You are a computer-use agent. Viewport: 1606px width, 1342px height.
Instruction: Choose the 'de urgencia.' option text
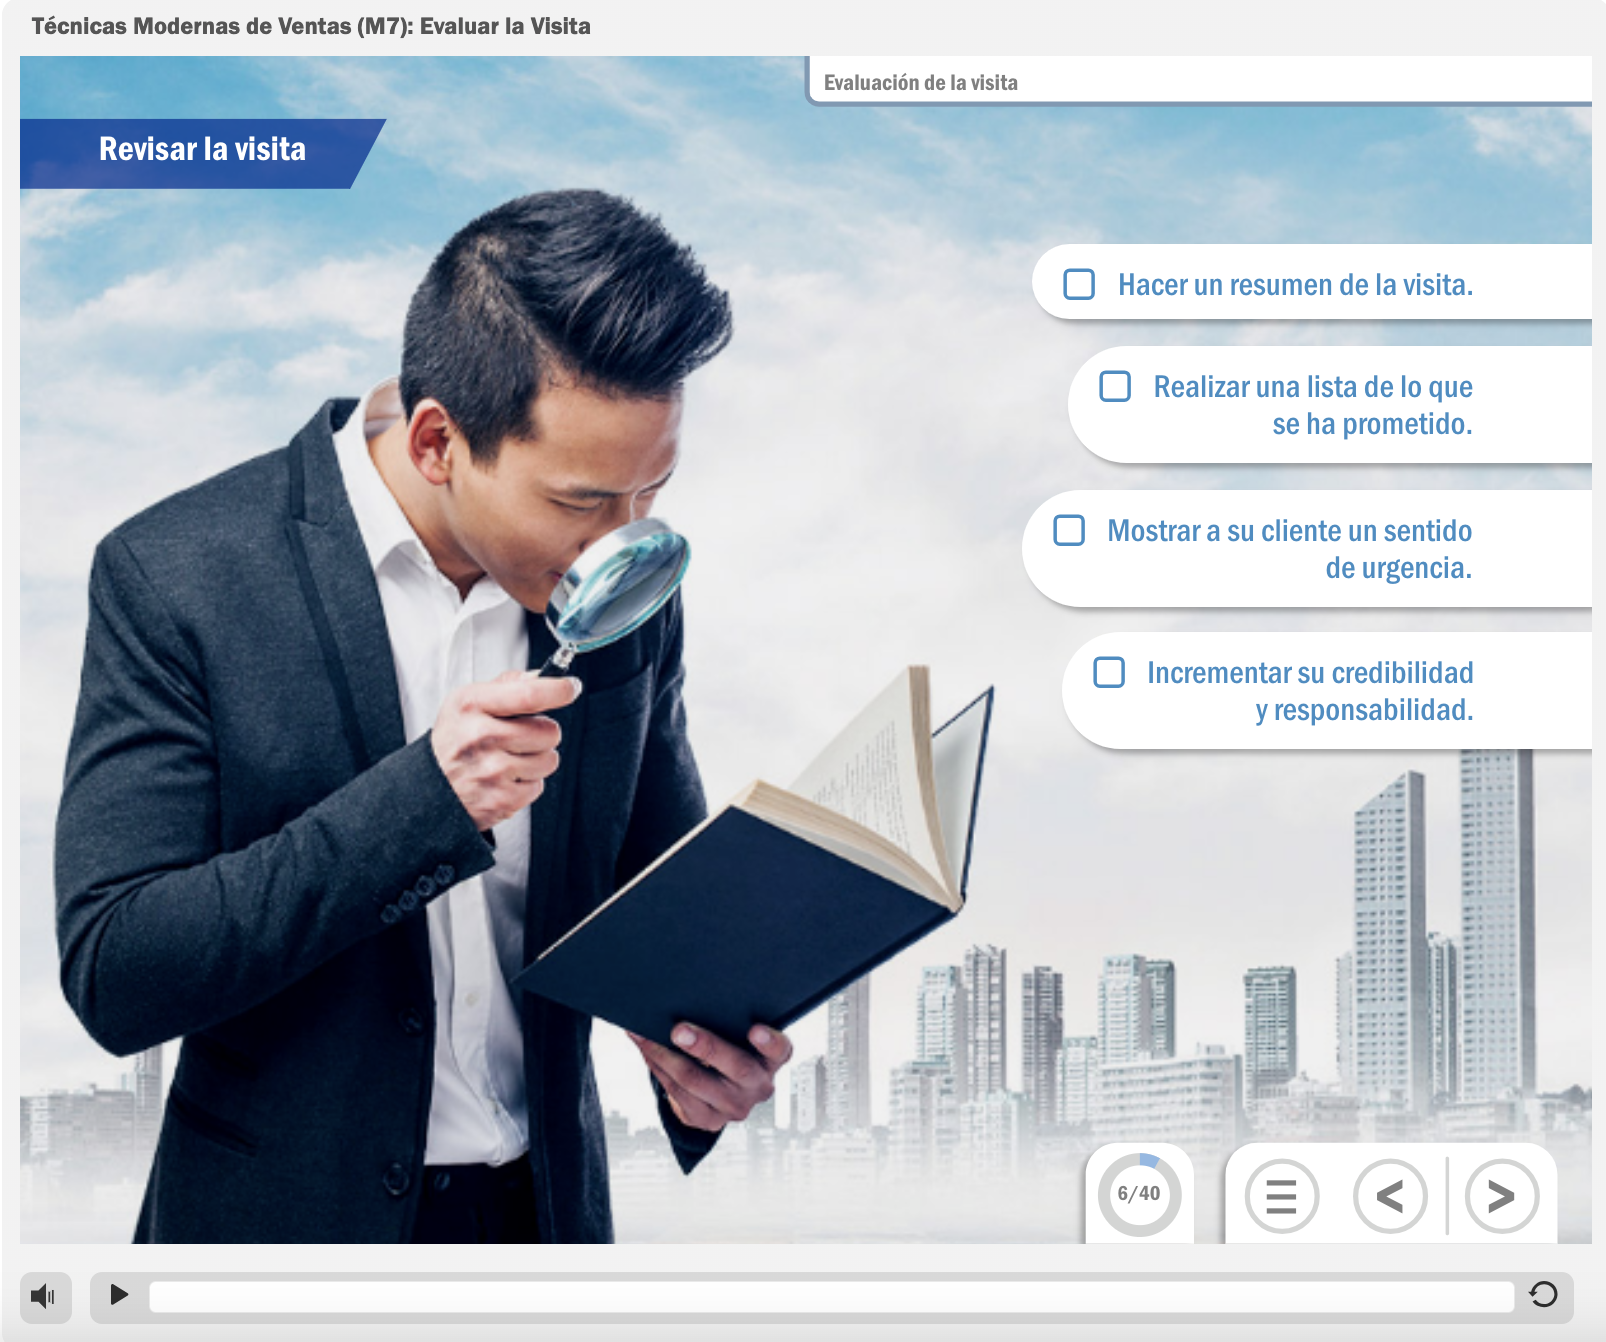1398,568
